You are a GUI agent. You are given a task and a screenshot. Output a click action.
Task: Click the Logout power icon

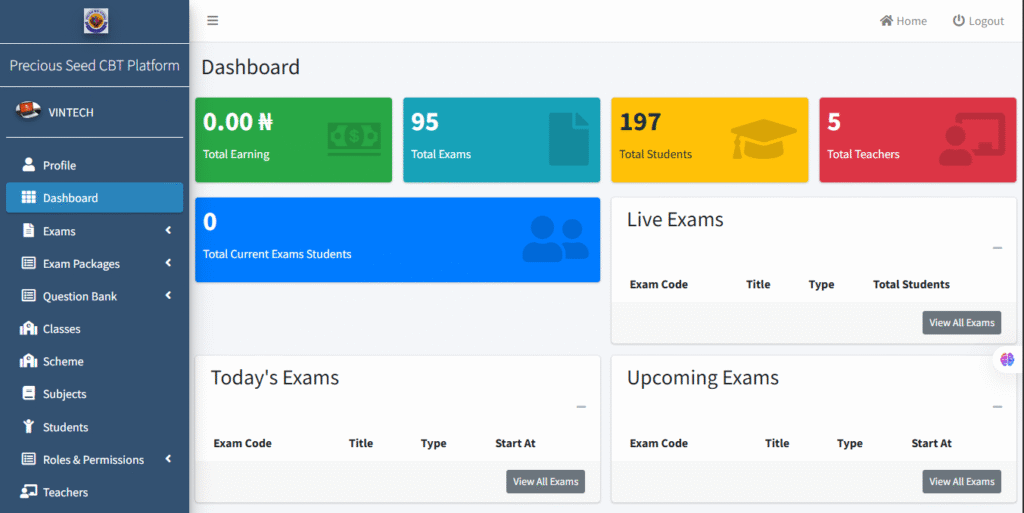pos(958,21)
